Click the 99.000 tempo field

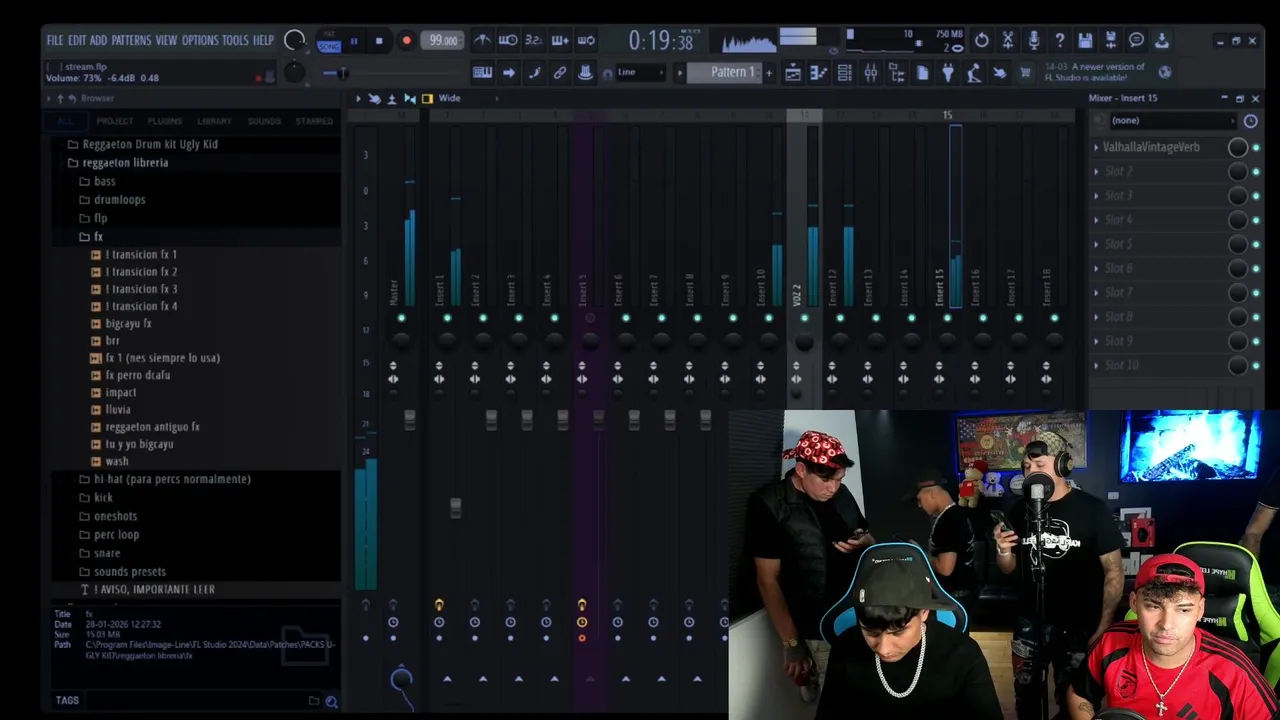click(x=442, y=41)
